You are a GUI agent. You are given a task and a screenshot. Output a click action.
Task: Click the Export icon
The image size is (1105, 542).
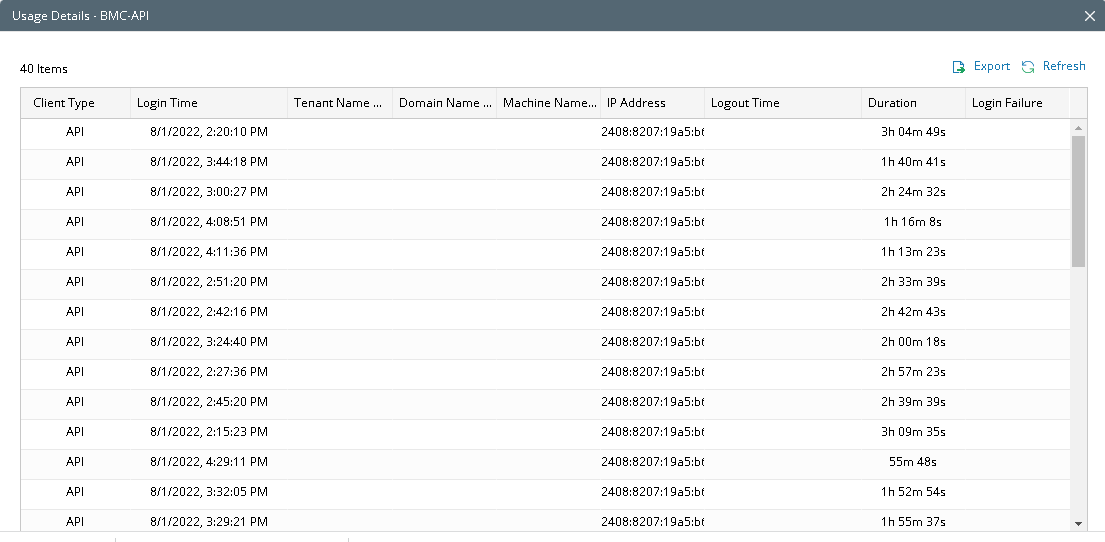[x=958, y=67]
